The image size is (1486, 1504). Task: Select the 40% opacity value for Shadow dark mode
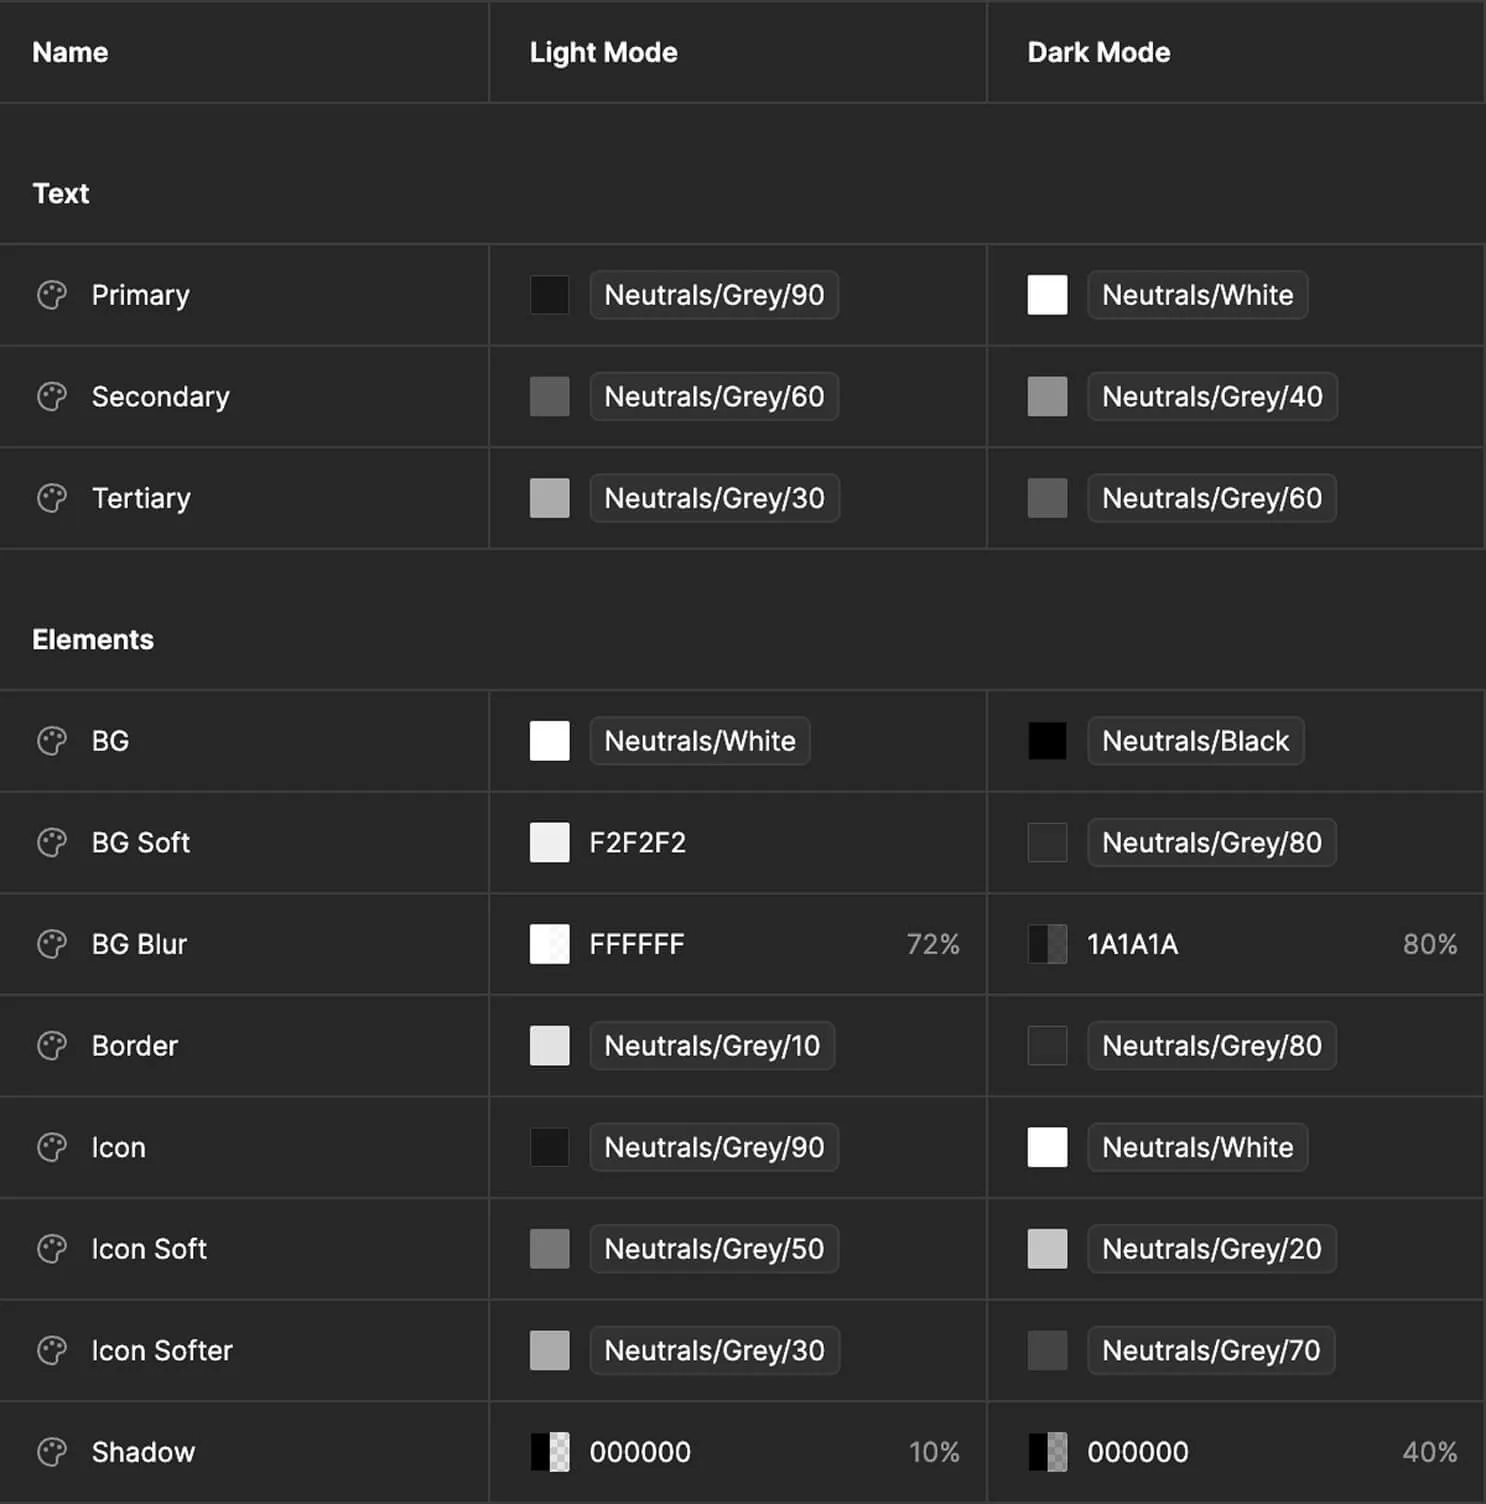point(1430,1451)
